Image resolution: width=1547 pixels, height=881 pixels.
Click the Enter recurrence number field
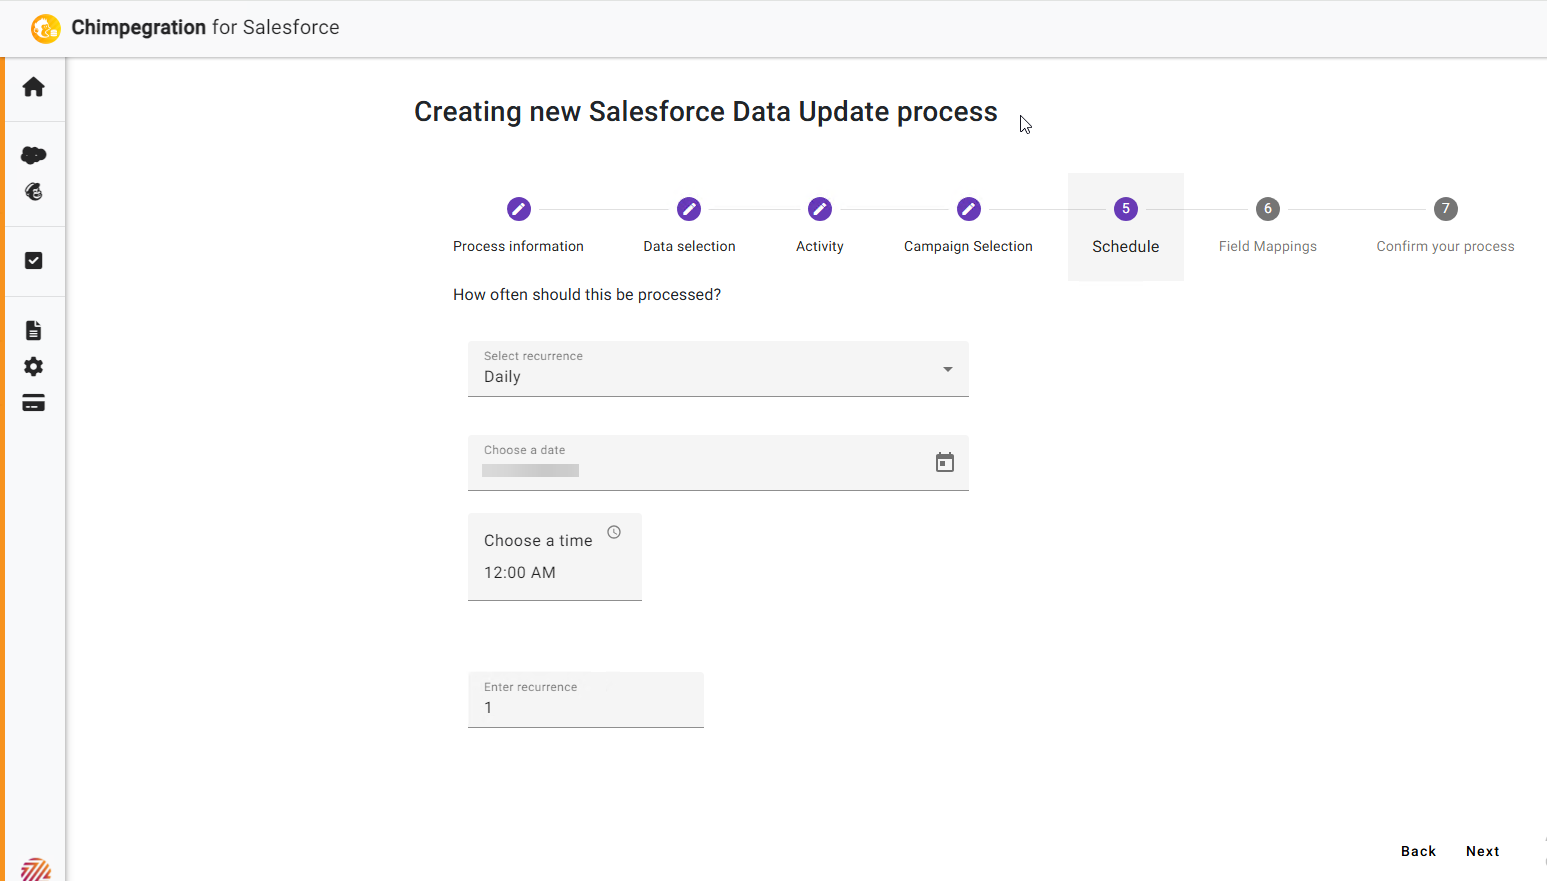point(586,700)
